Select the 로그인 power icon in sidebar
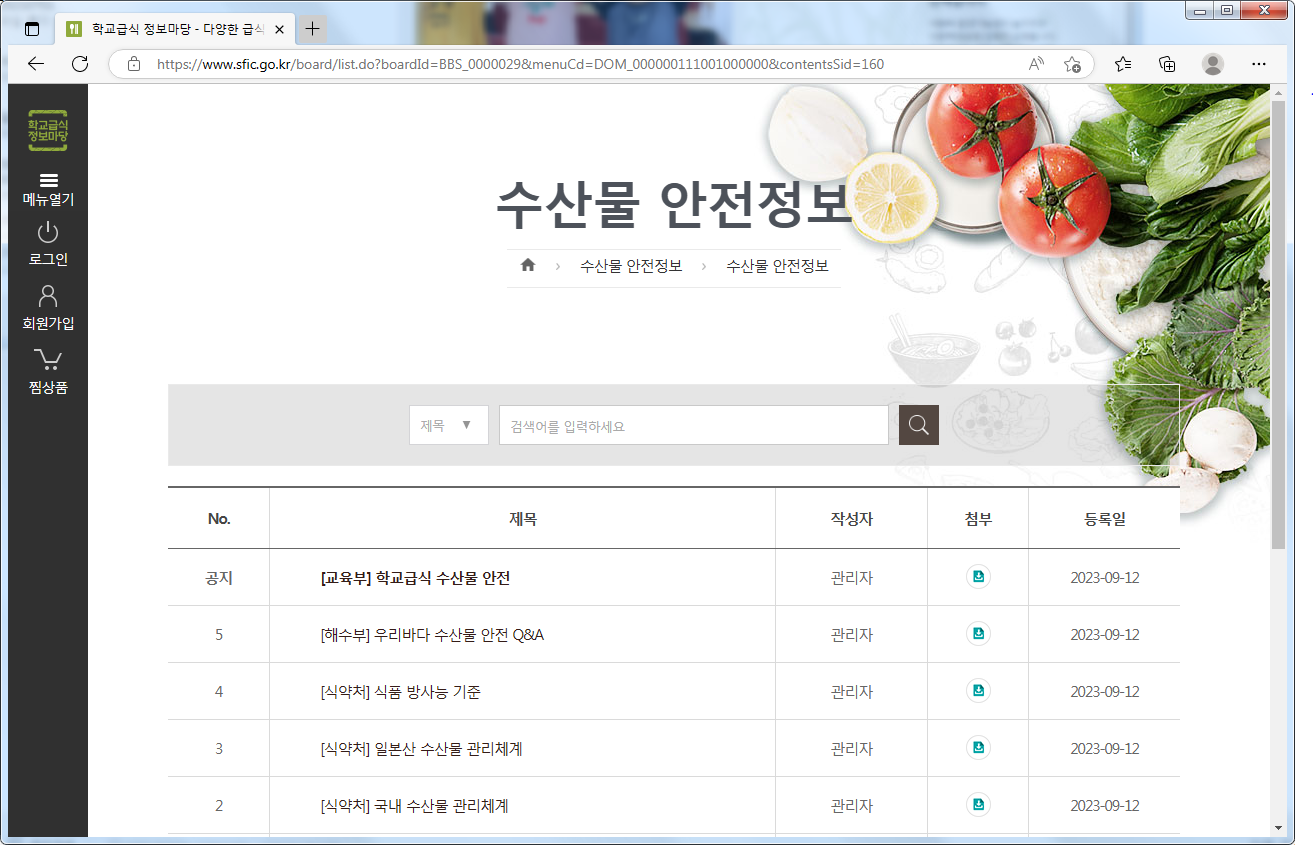This screenshot has width=1313, height=845. click(x=47, y=240)
